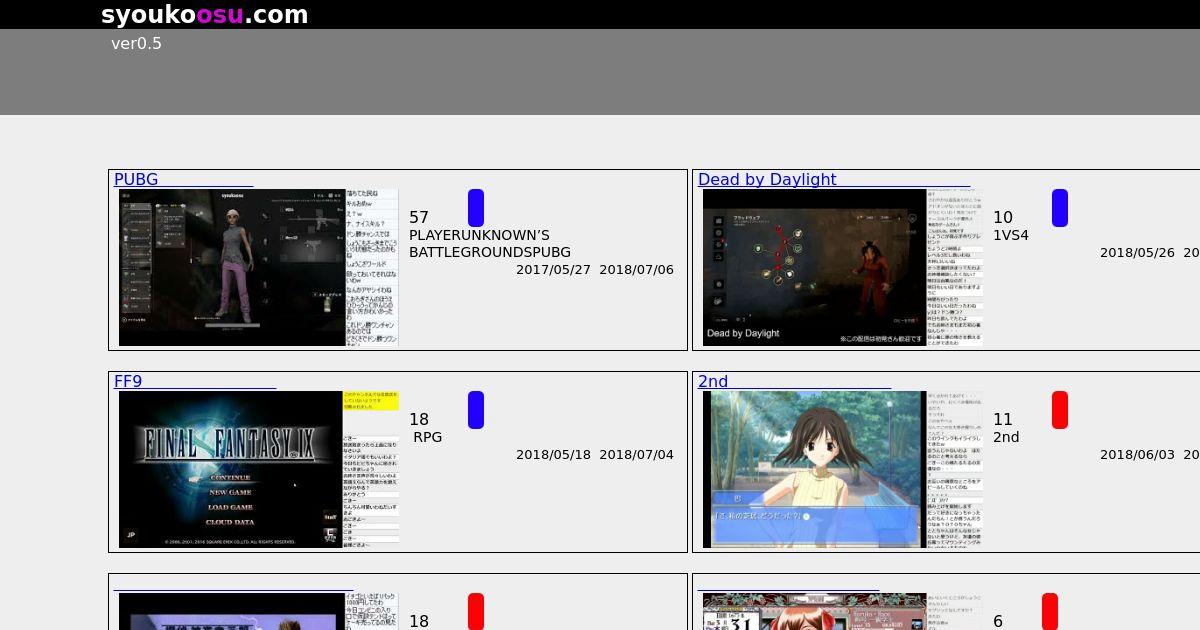The image size is (1200, 630).
Task: Click the blue indicator in PUBG card
Action: (476, 208)
